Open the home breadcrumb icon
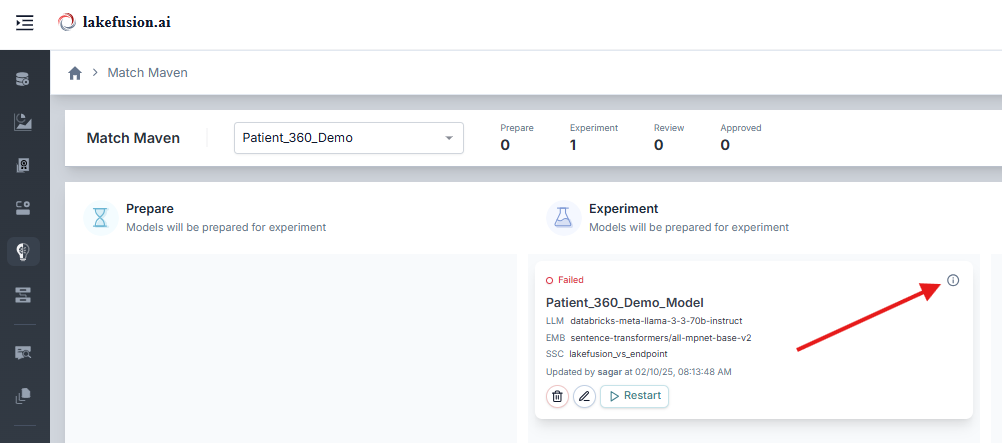Screen dimensions: 1002x443 coord(75,73)
